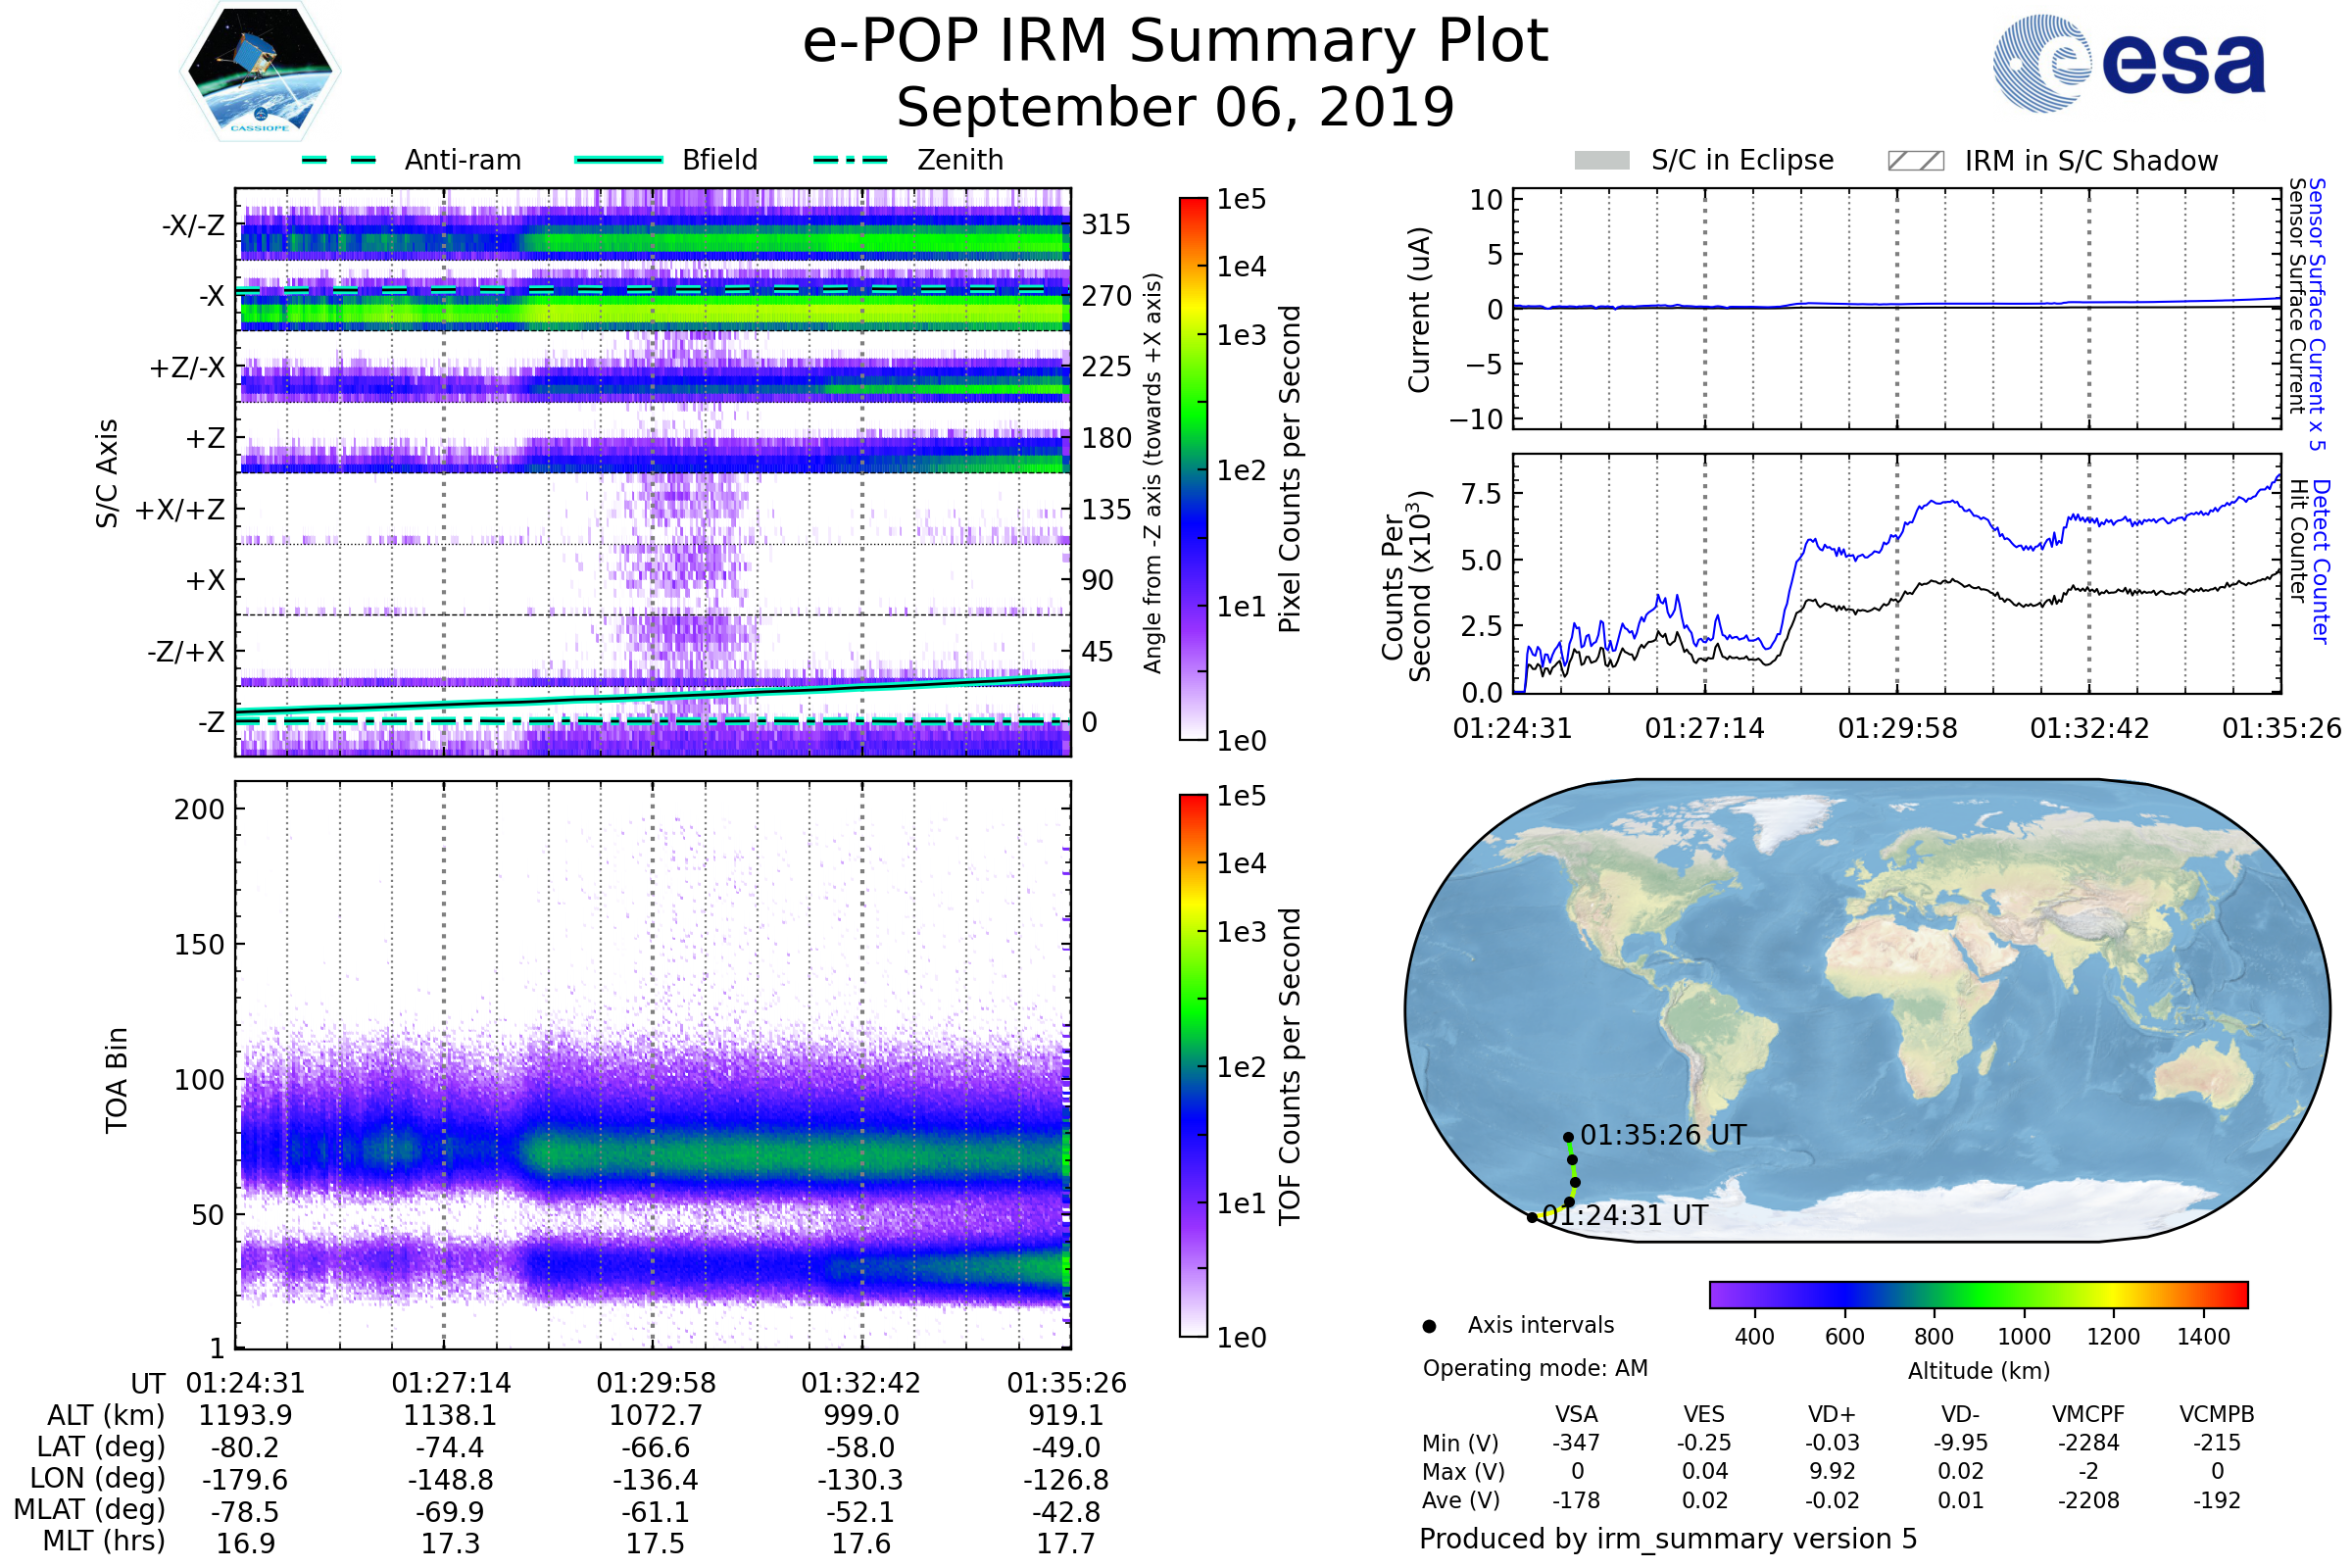Viewport: 2352px width, 1568px height.
Task: Click the e-POP IRM Summary Plot title
Action: [x=1175, y=42]
